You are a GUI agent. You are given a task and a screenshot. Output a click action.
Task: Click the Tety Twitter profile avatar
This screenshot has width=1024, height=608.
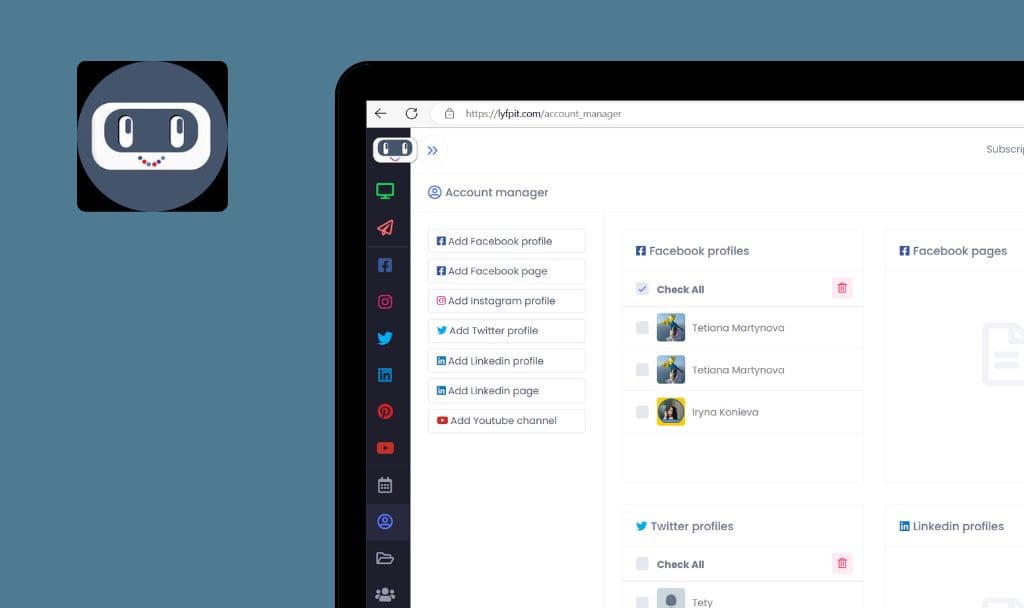click(x=671, y=598)
